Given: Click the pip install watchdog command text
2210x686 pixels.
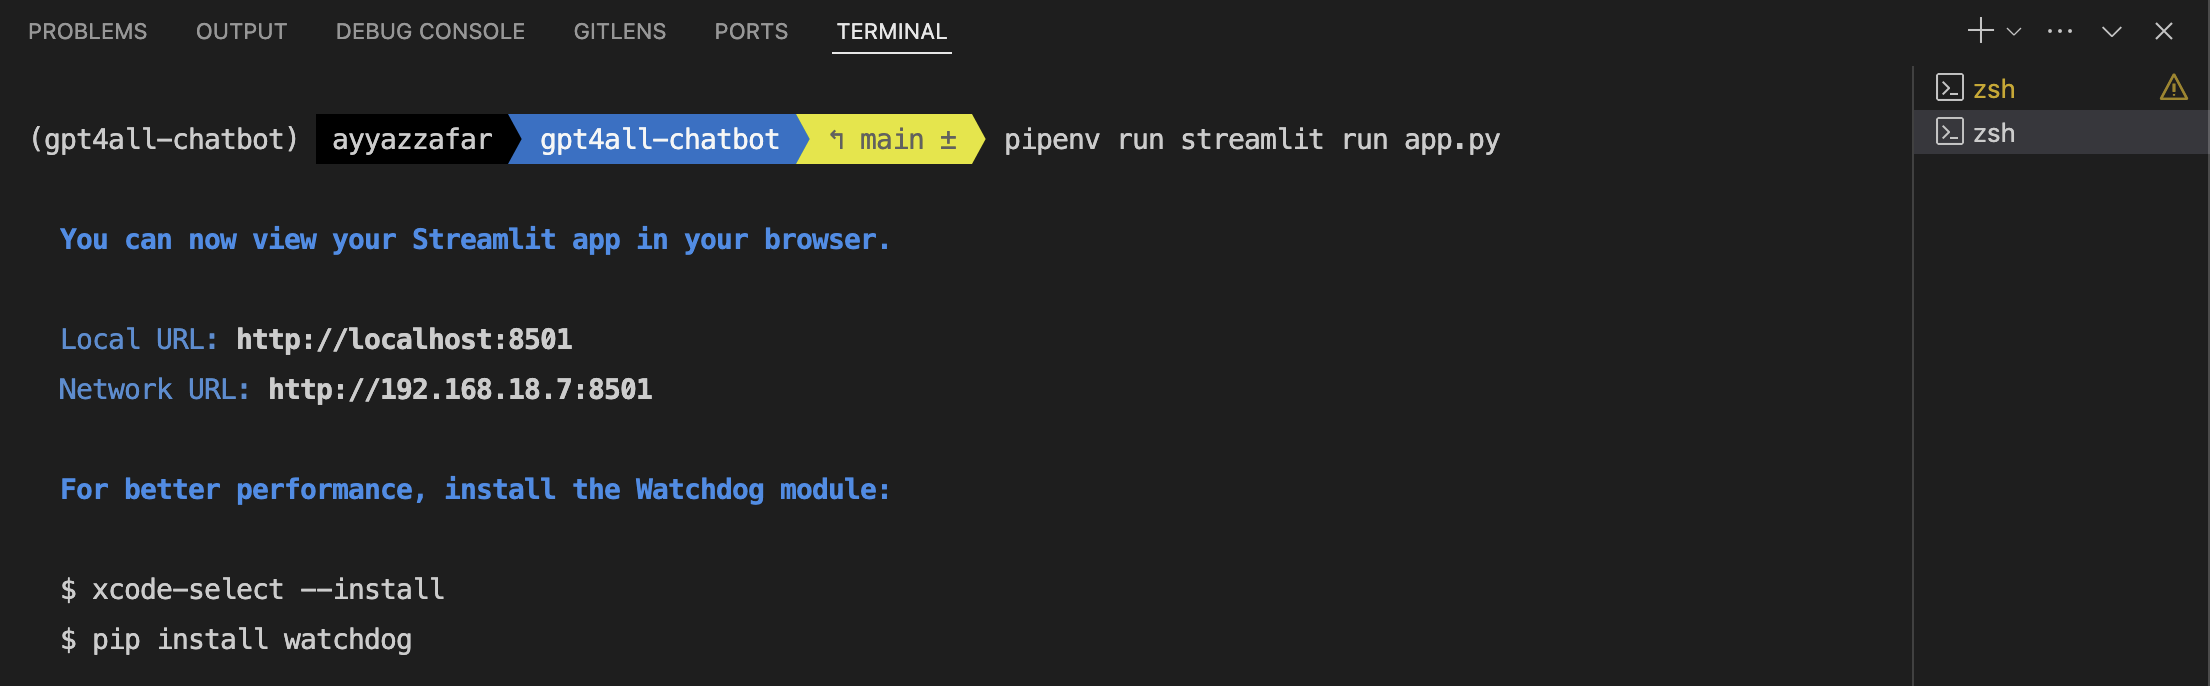Looking at the screenshot, I should pos(251,640).
